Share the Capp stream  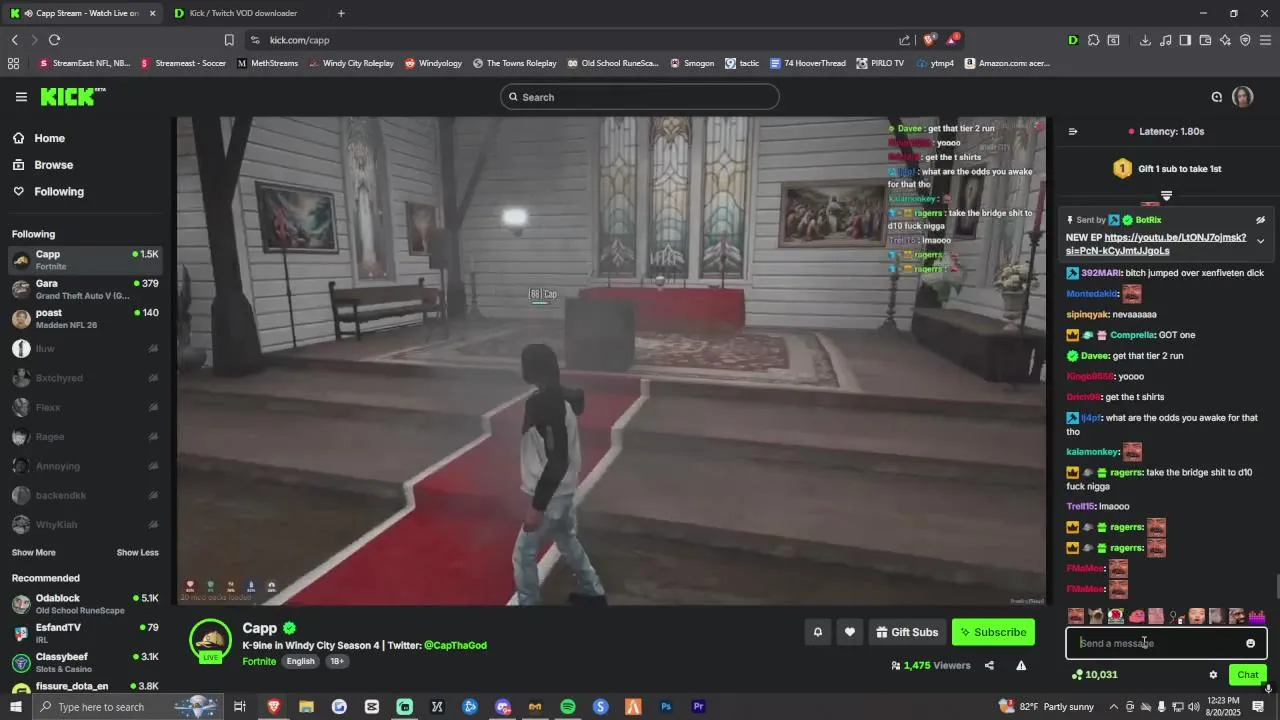point(989,665)
